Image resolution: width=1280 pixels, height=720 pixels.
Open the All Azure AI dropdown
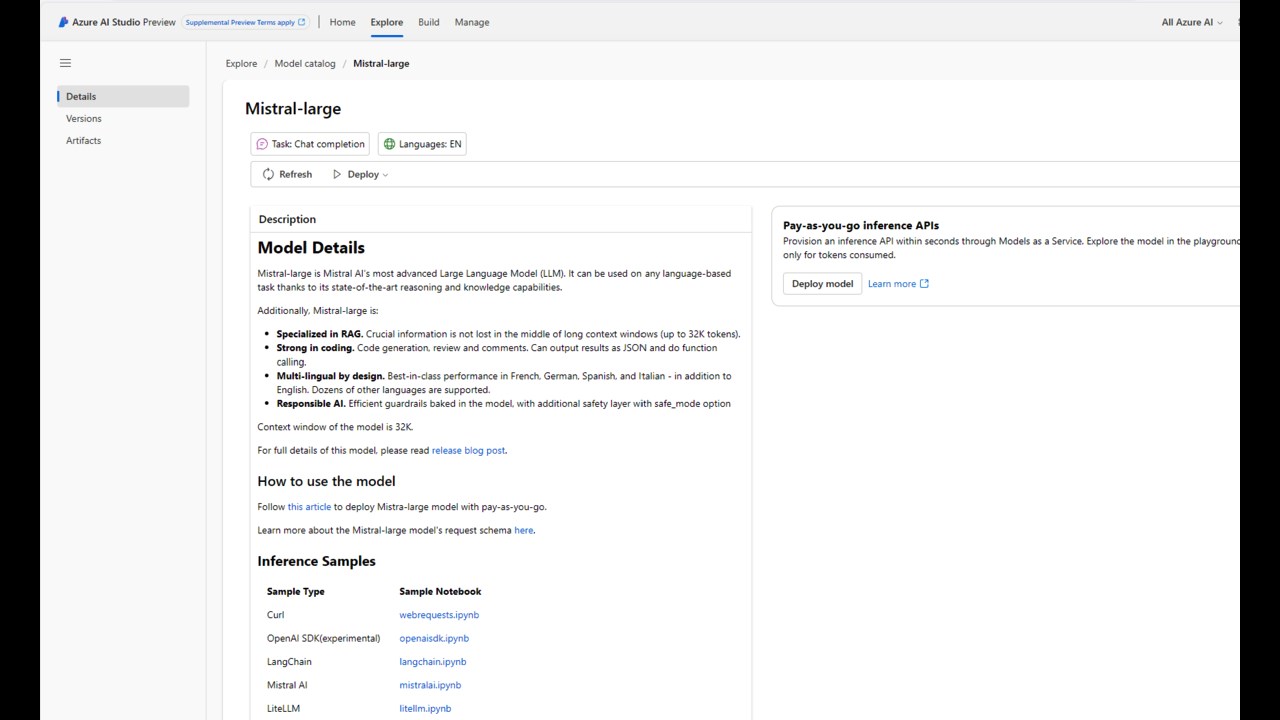point(1192,22)
